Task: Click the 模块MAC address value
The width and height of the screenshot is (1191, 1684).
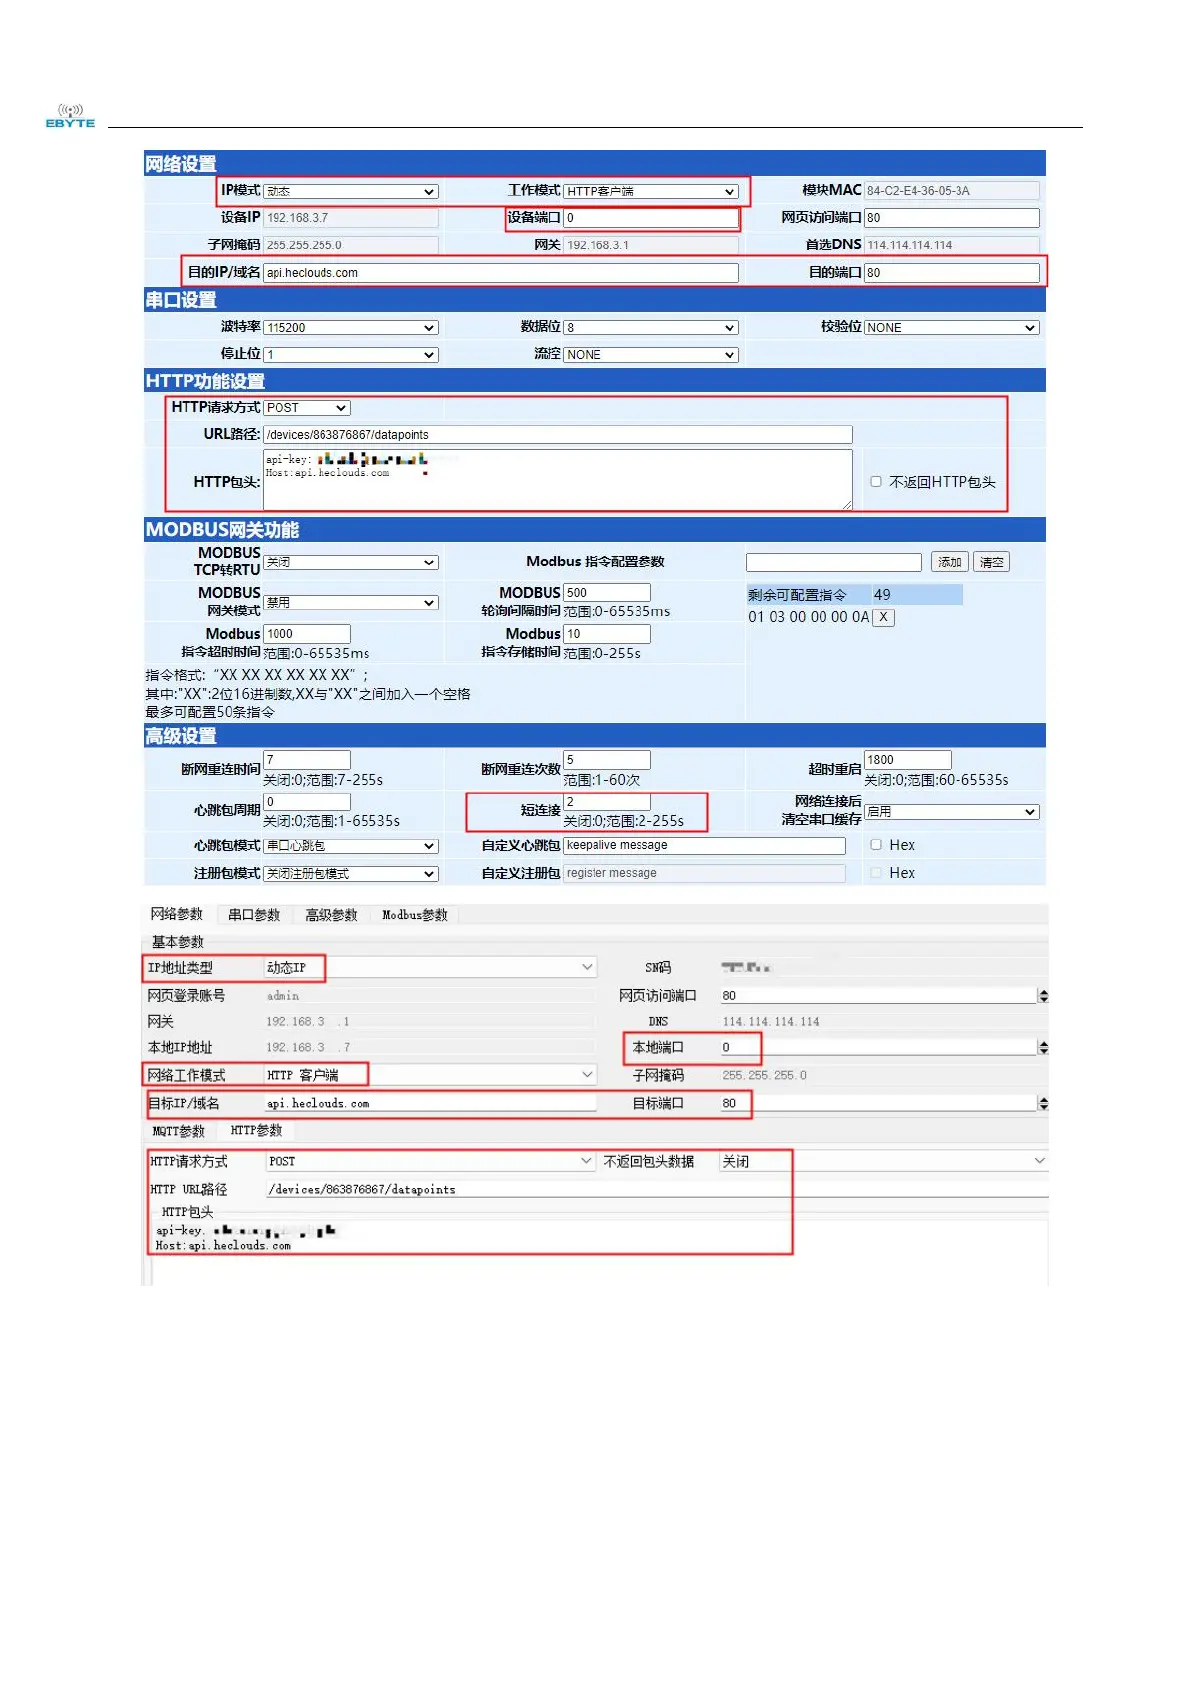Action: tap(952, 190)
